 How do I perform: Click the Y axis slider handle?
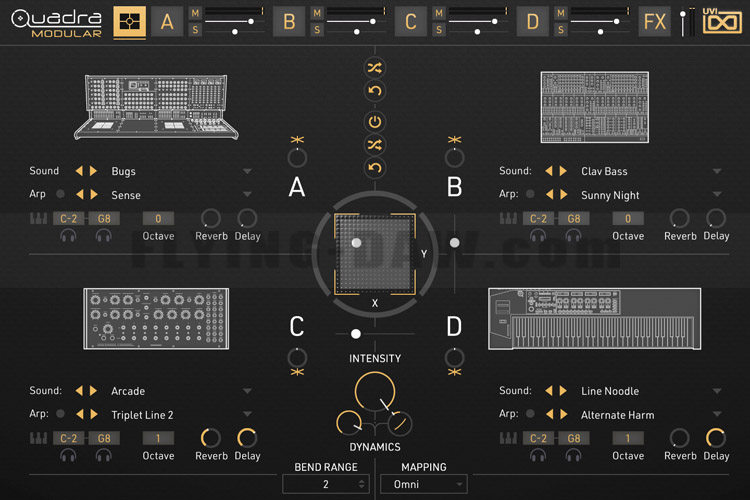coord(454,243)
